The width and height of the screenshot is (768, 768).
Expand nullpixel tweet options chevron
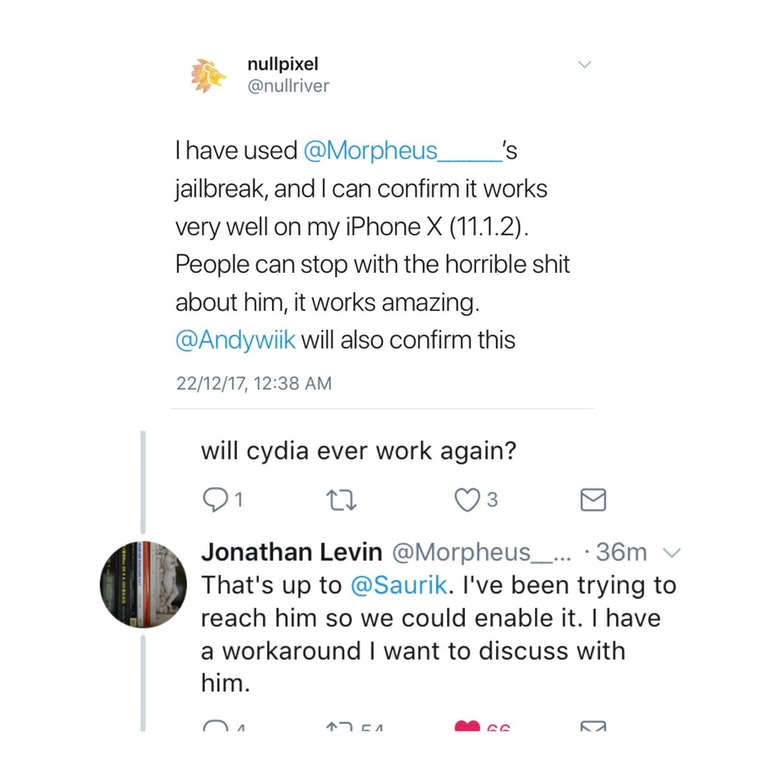click(584, 65)
